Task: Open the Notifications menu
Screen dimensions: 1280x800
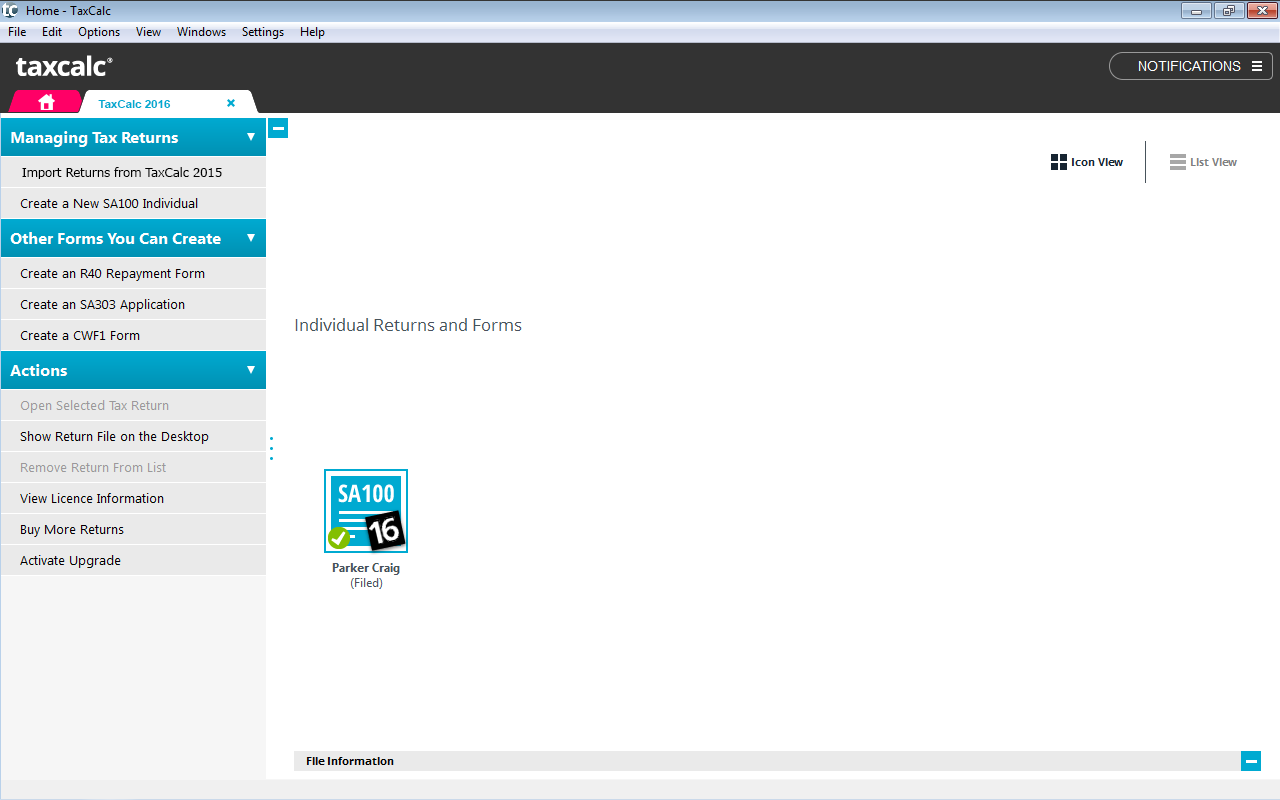Action: tap(1190, 66)
